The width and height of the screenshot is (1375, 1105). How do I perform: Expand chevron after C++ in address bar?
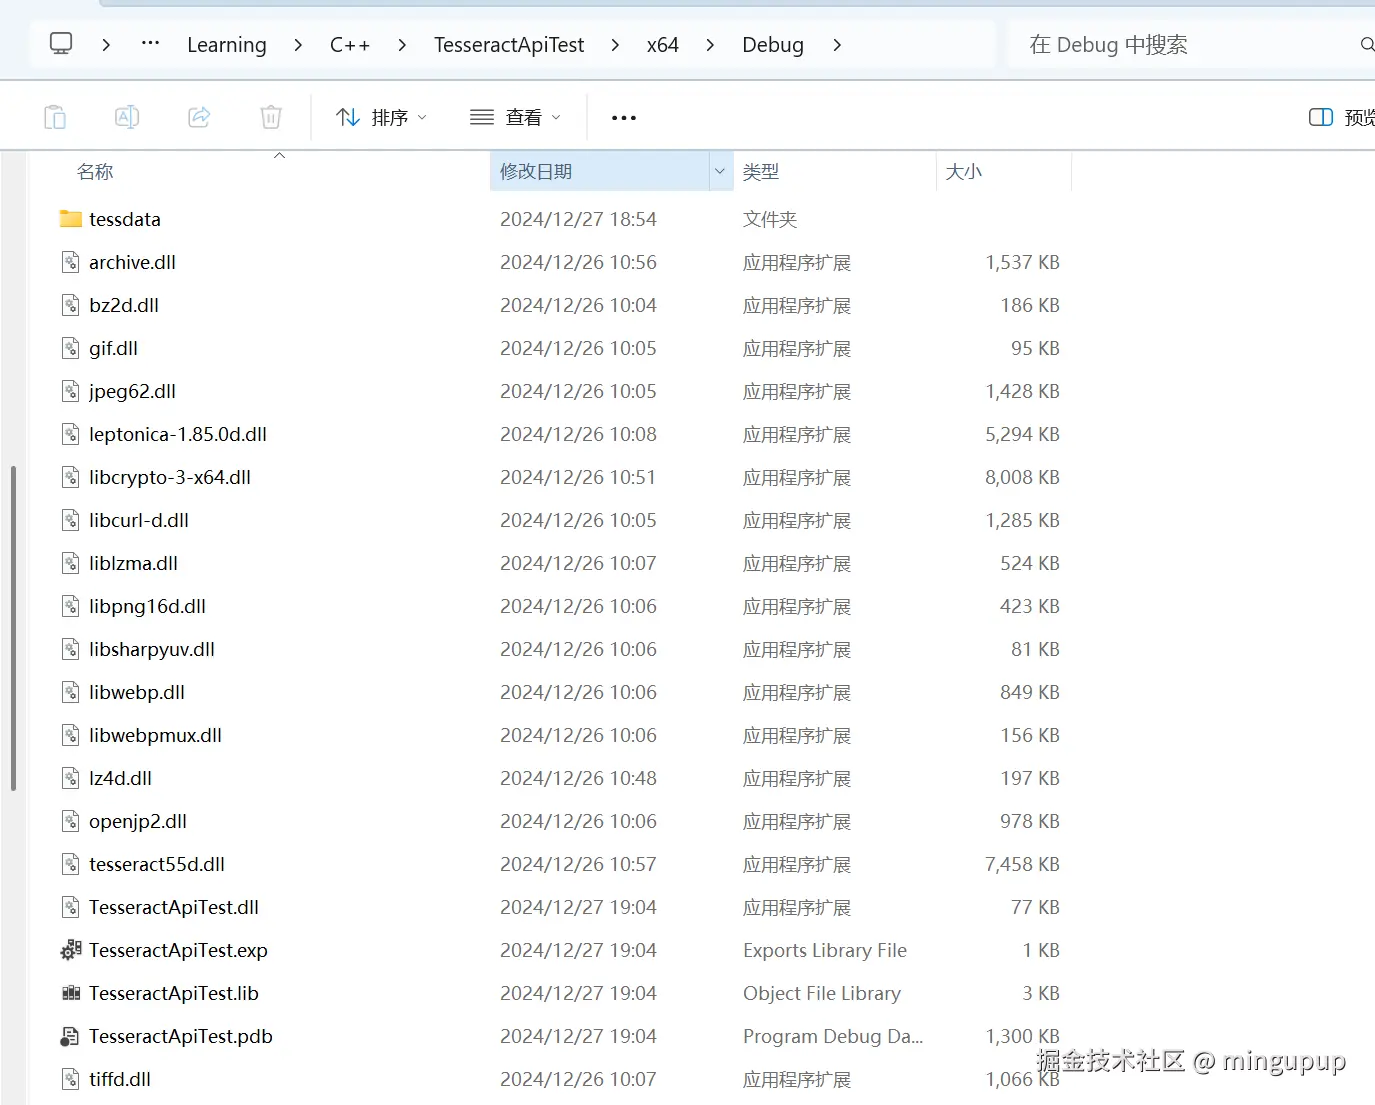(x=402, y=45)
